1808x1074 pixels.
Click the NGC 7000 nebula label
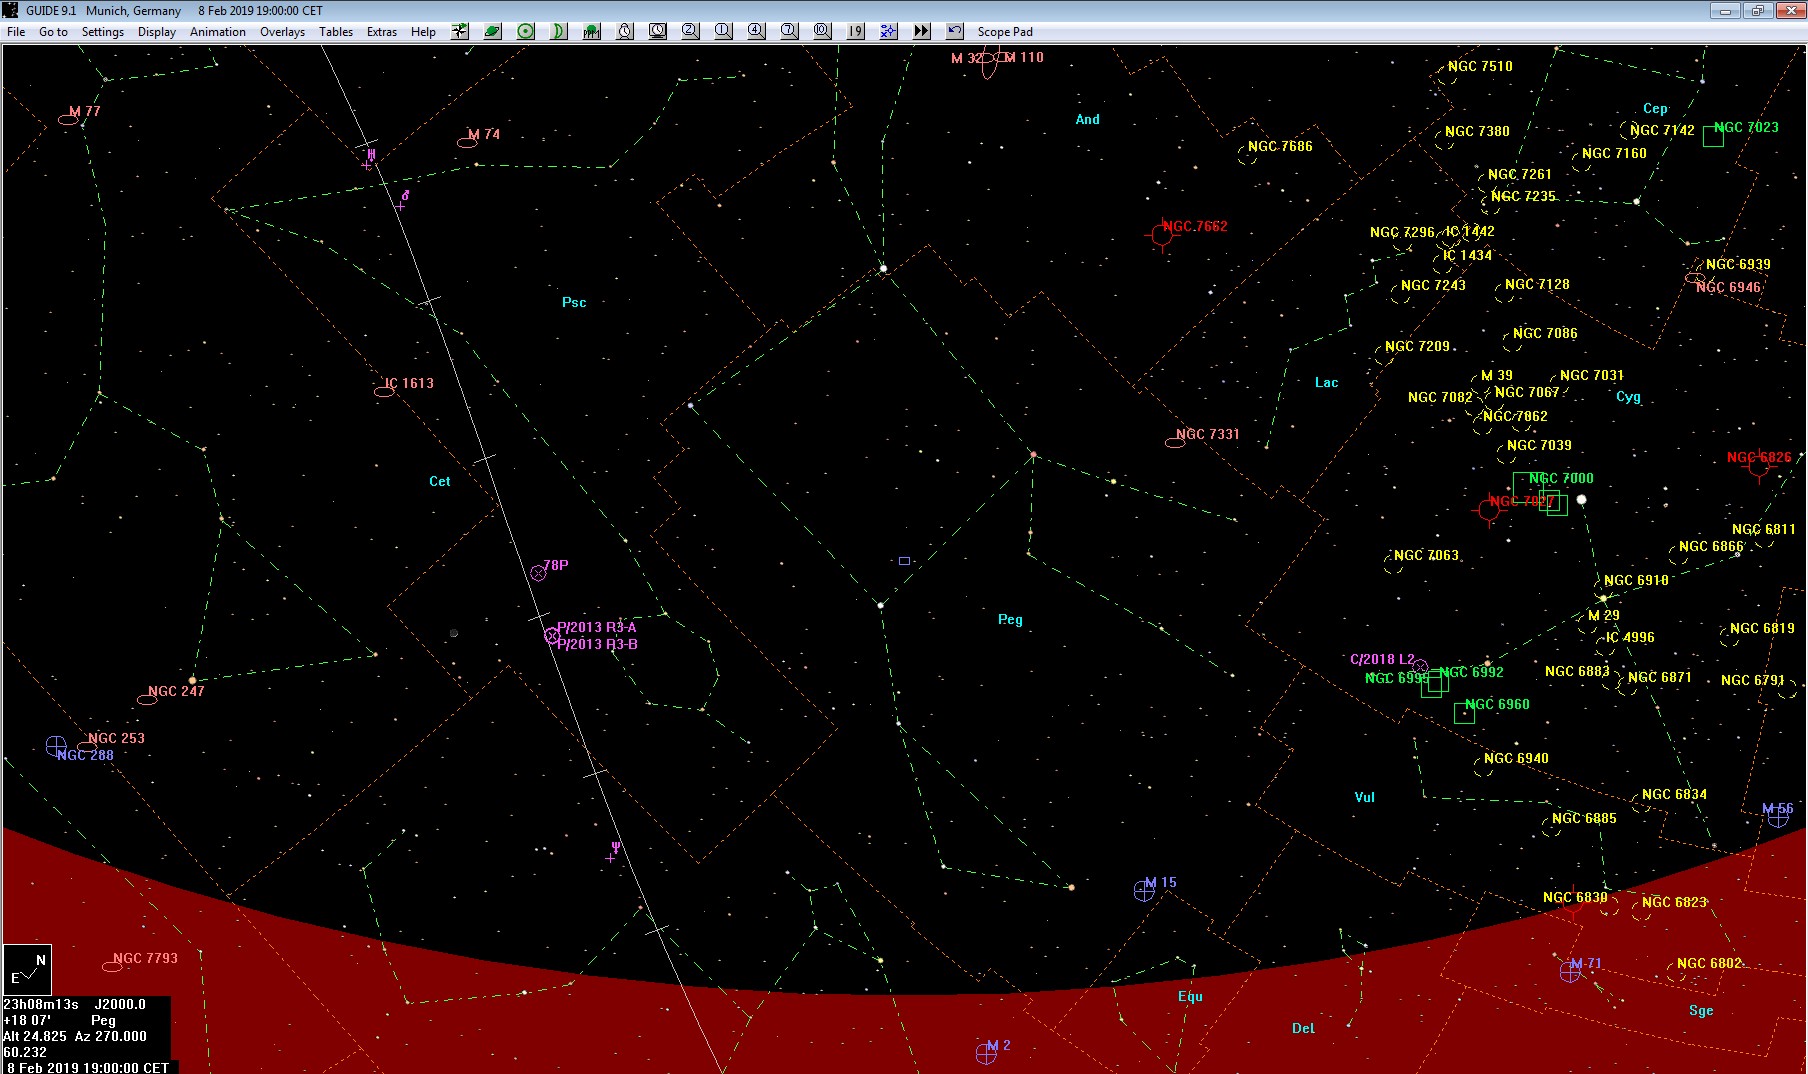click(1561, 478)
